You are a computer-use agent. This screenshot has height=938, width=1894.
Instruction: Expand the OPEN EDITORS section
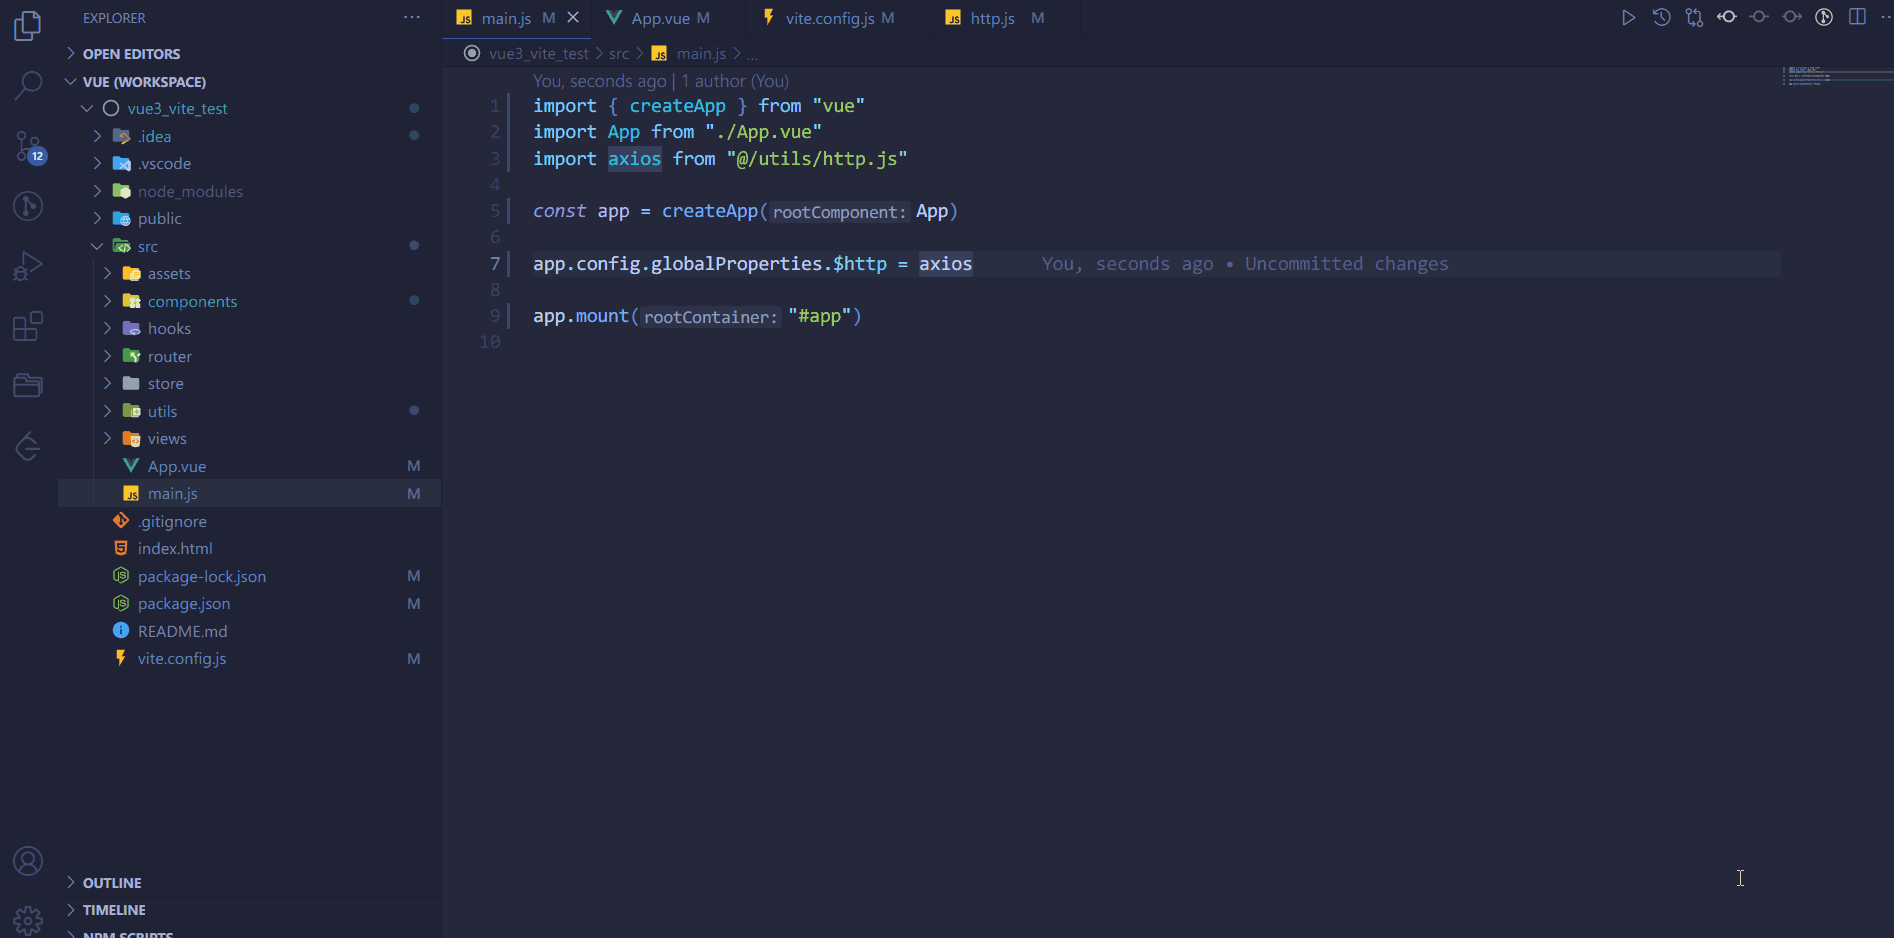(x=131, y=54)
